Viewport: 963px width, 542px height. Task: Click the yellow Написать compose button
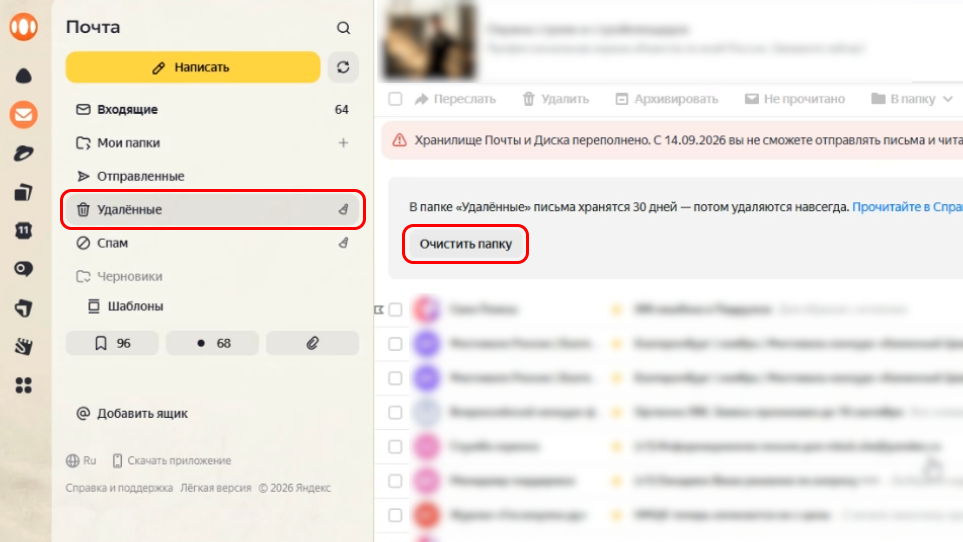(193, 67)
